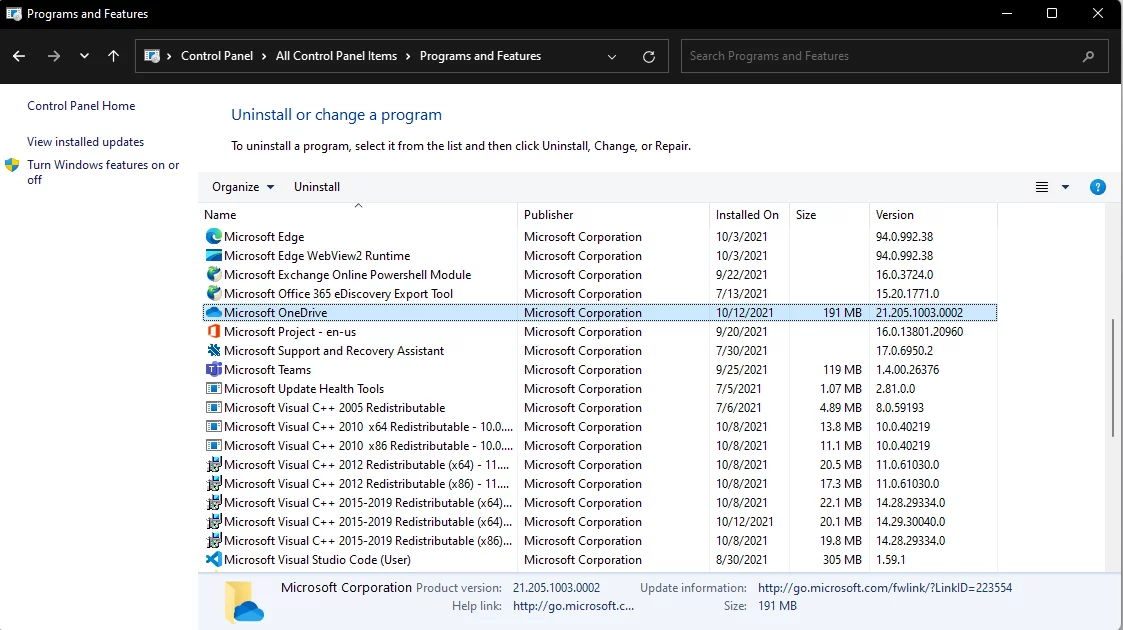The width and height of the screenshot is (1123, 630).
Task: Click the Microsoft Project Office icon
Action: coord(213,331)
